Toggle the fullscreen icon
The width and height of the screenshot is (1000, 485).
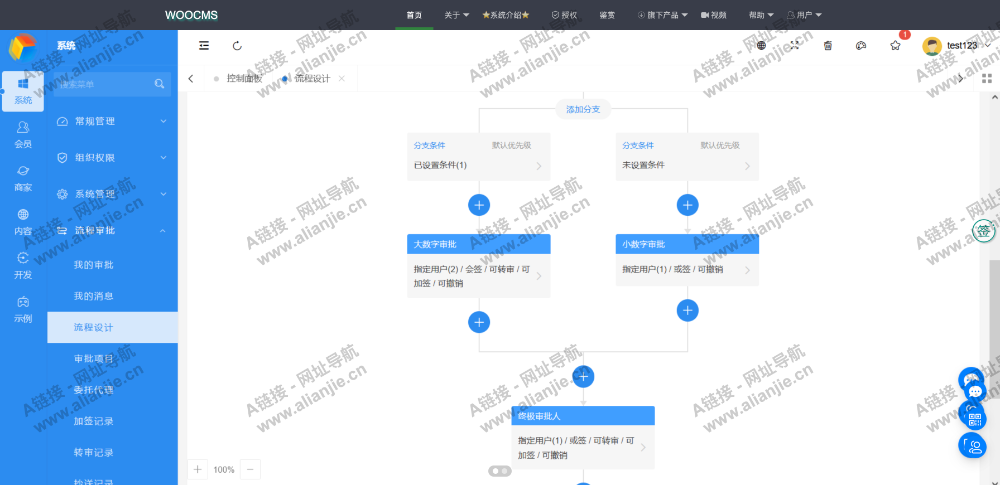[795, 45]
